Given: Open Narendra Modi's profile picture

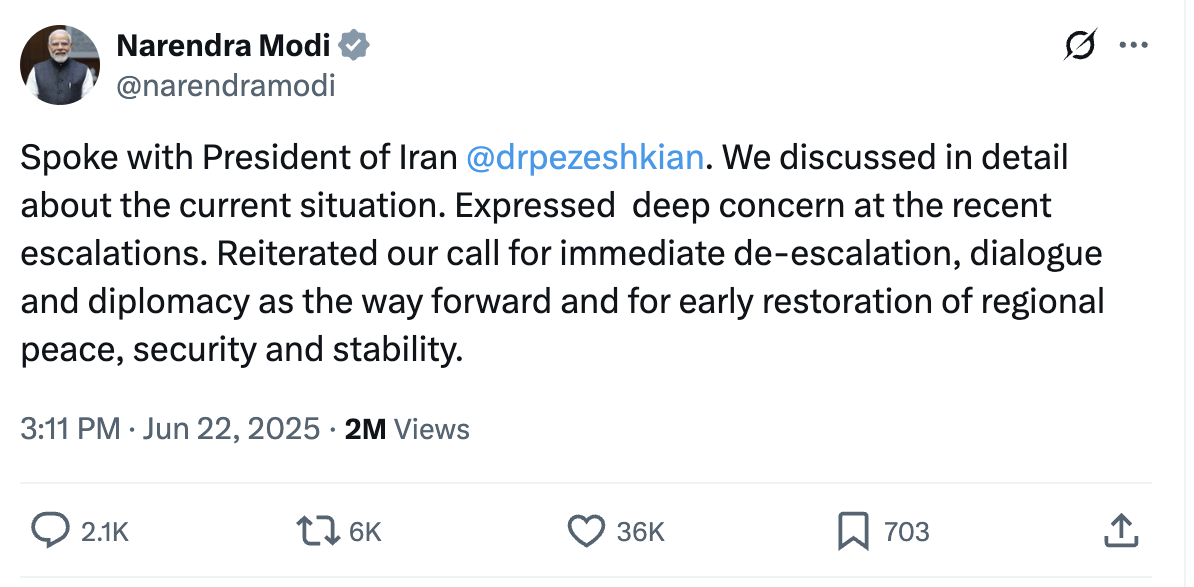Looking at the screenshot, I should pos(60,65).
